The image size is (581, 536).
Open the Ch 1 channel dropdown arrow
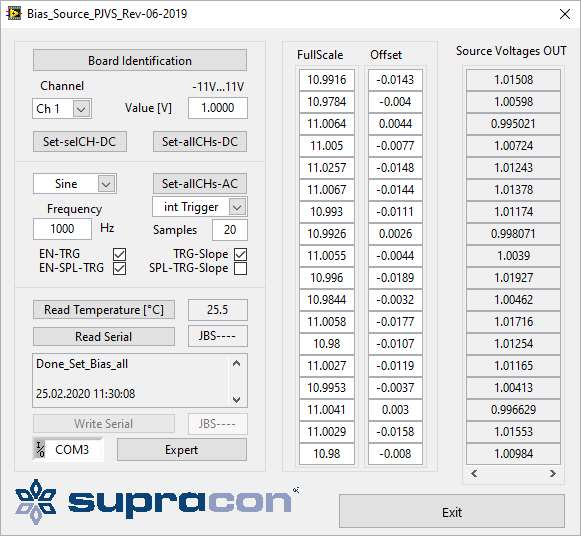point(81,109)
